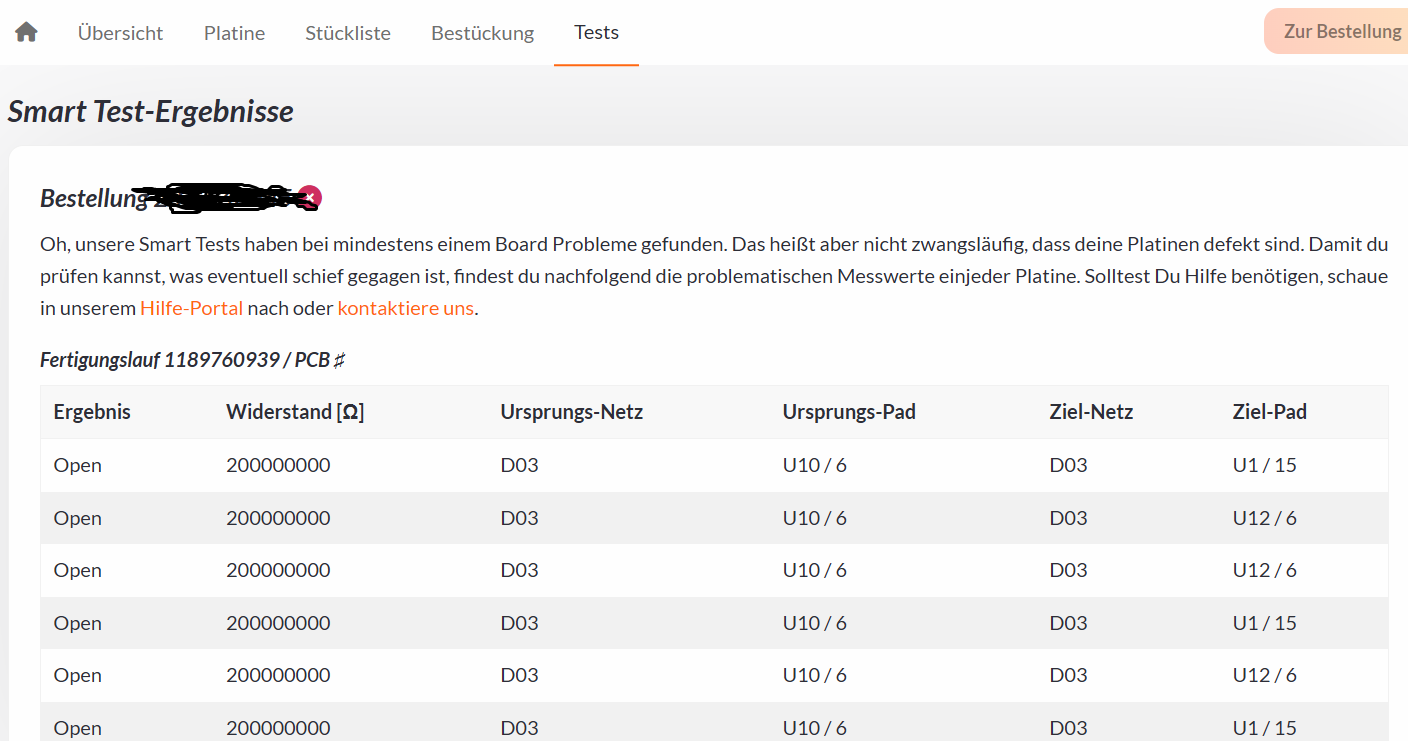Select the Smart Test-Ergebnisse heading

tap(151, 111)
